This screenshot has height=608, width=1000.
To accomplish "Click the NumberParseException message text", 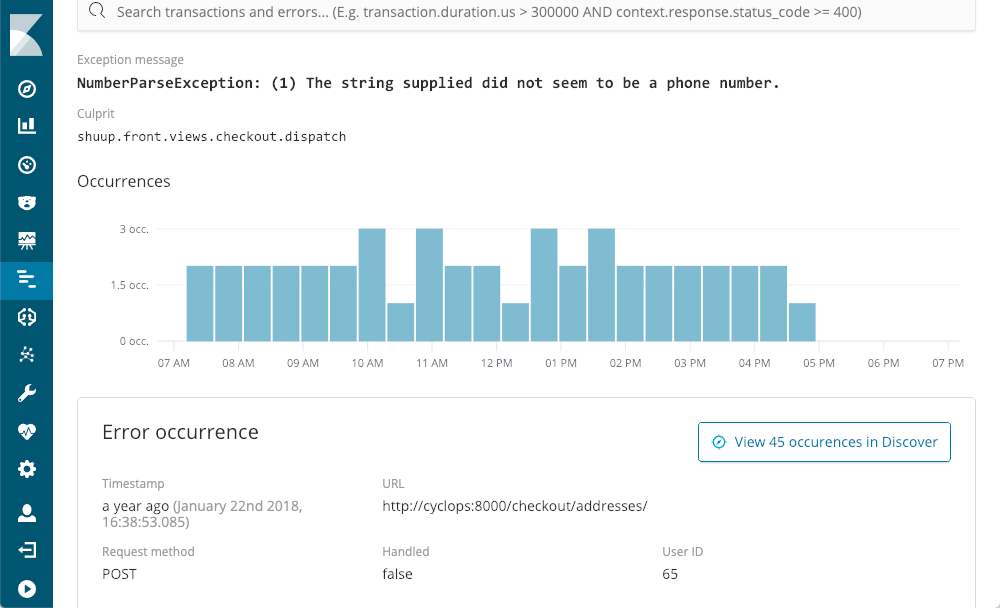I will (x=428, y=83).
